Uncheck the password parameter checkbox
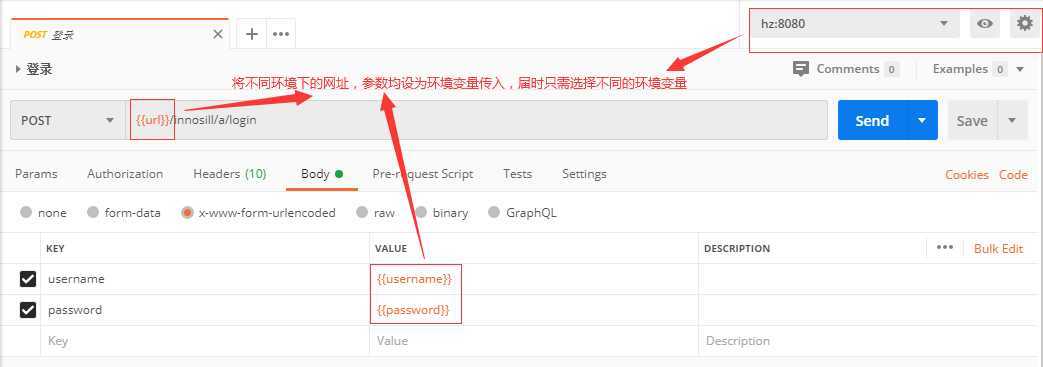 pyautogui.click(x=28, y=310)
